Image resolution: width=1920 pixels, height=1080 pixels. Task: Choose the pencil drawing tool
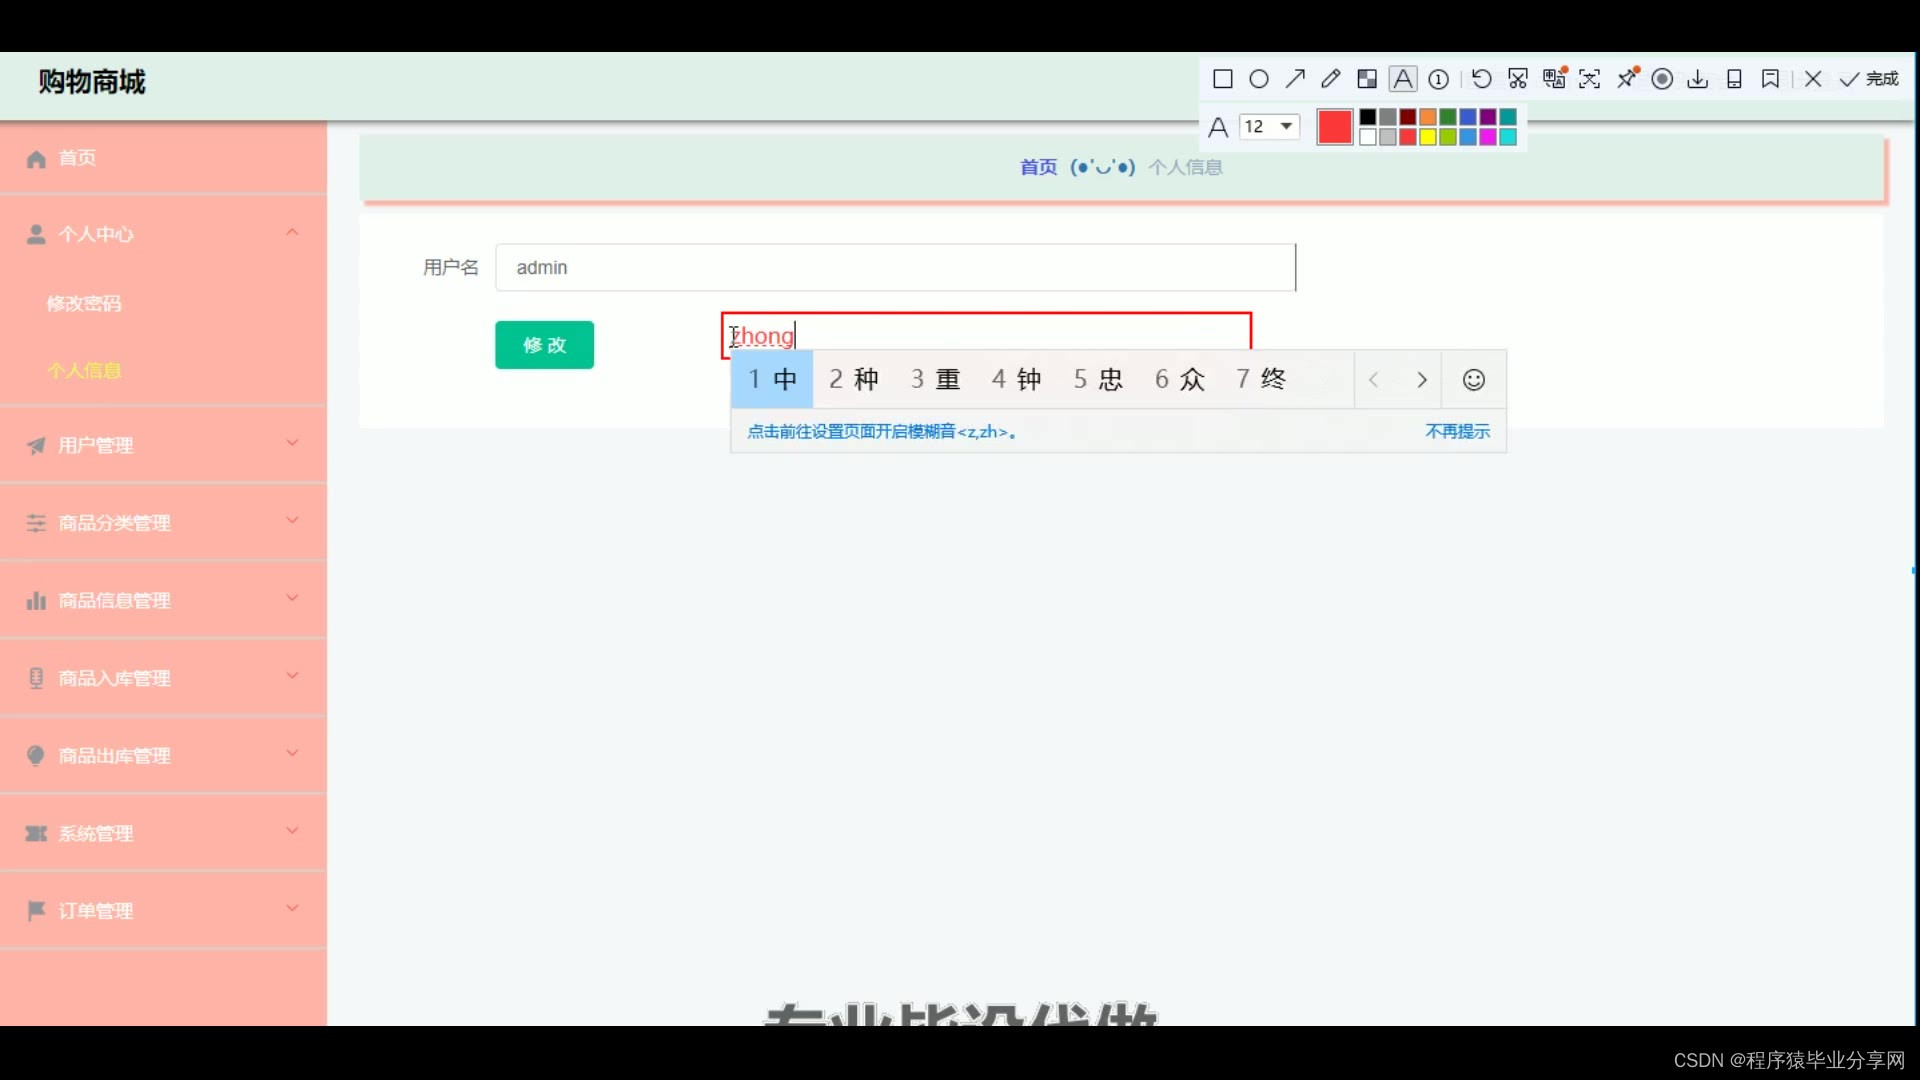pyautogui.click(x=1330, y=79)
